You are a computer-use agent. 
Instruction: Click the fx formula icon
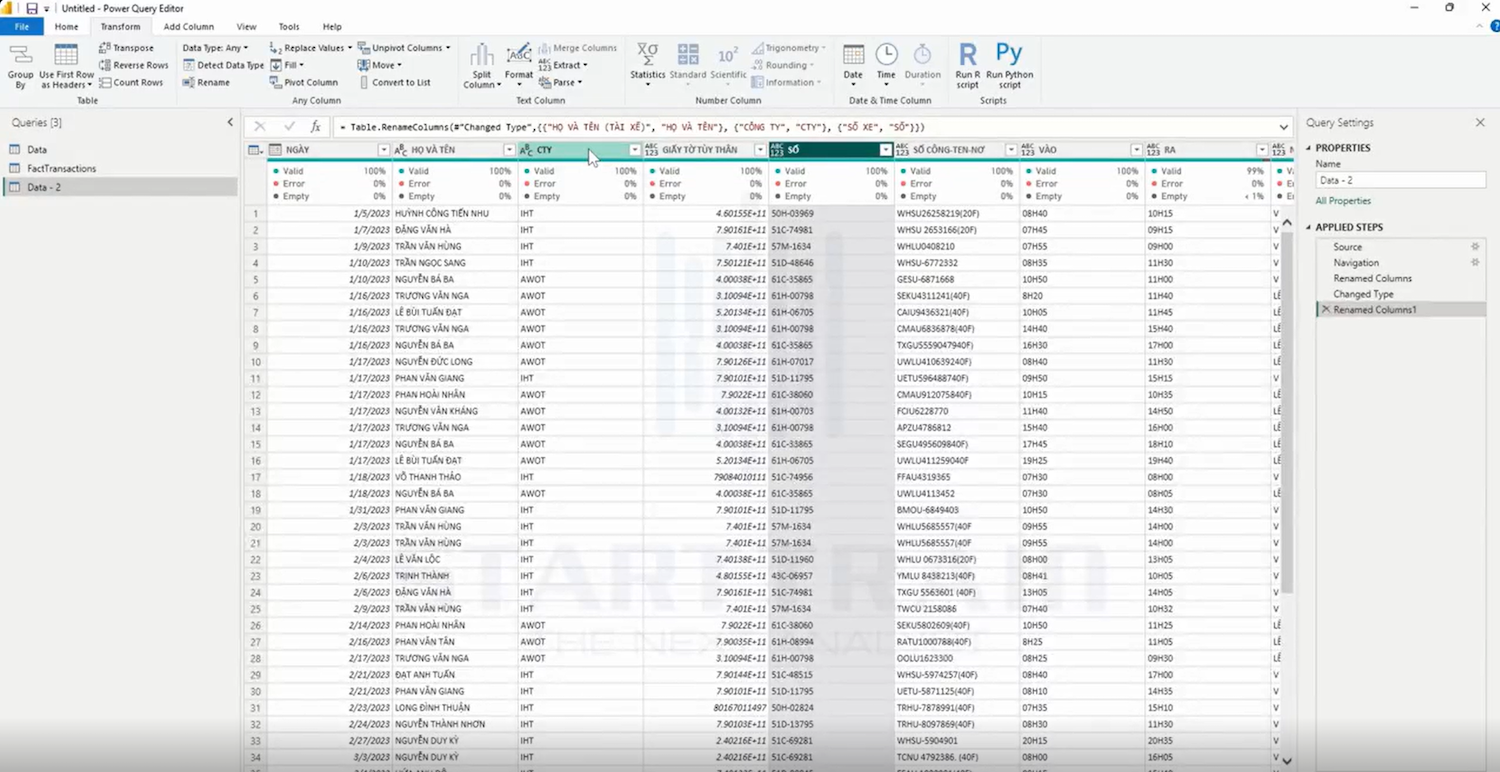click(x=316, y=127)
